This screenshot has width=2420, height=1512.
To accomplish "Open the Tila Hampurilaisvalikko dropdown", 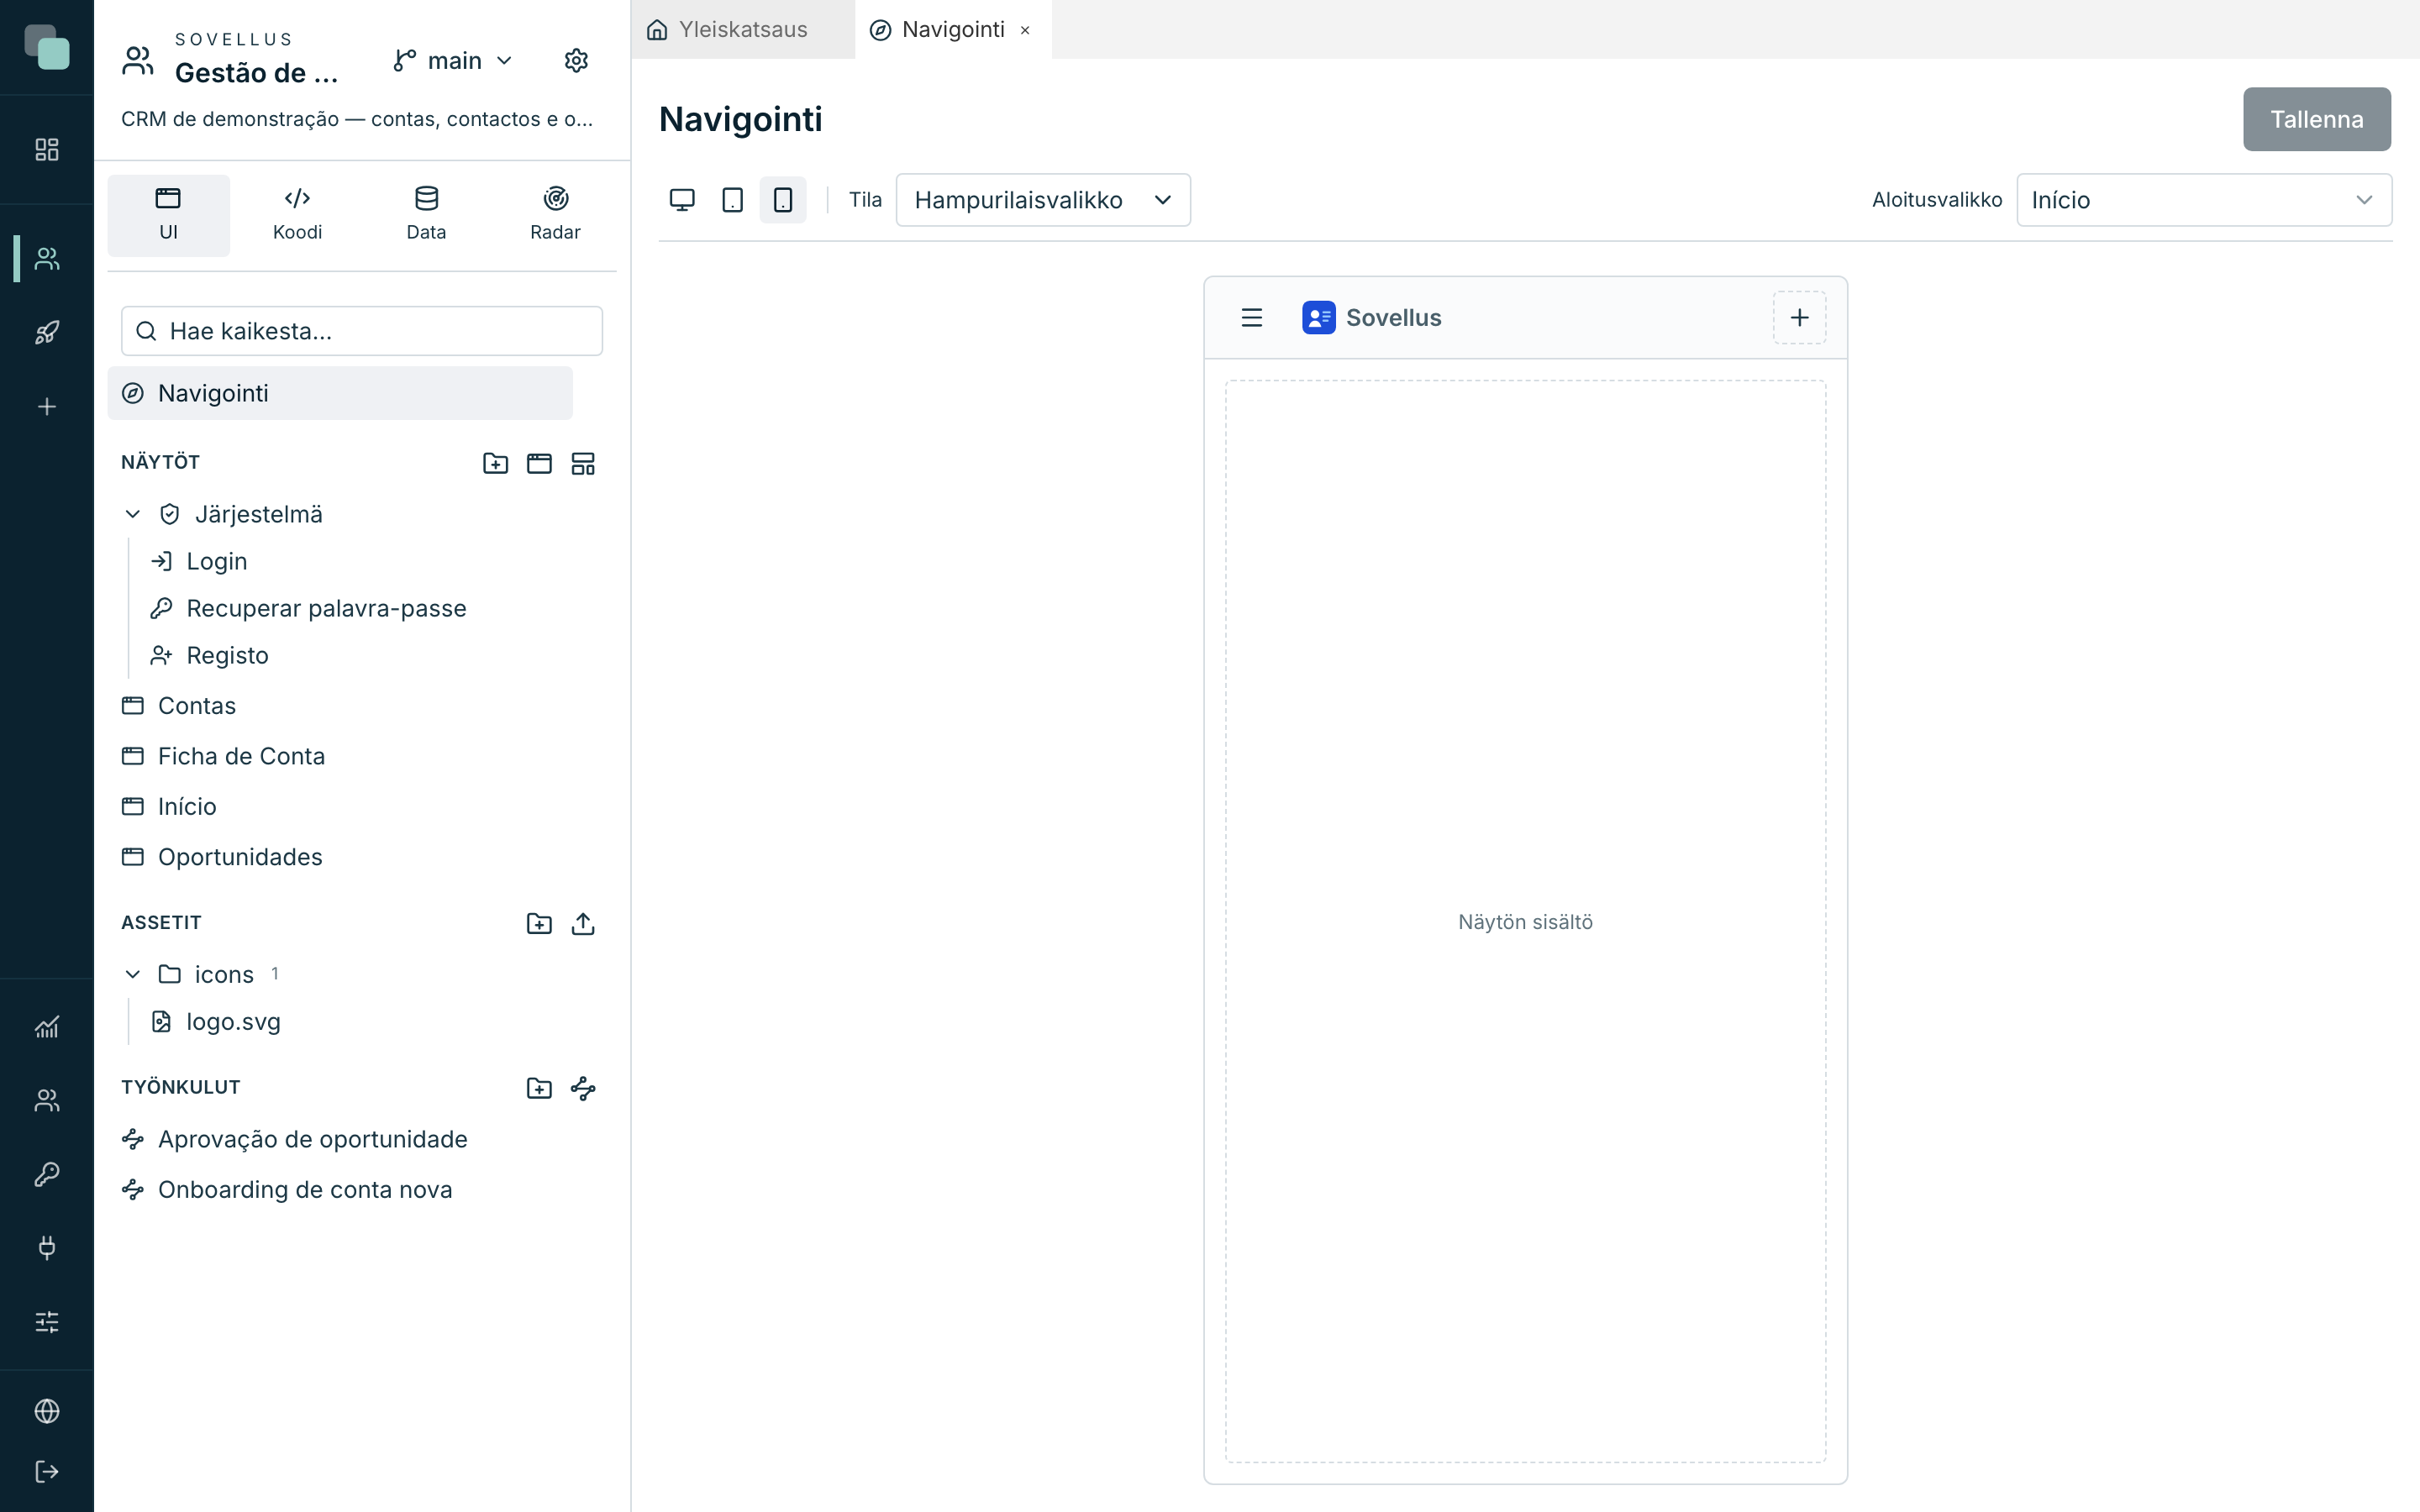I will pyautogui.click(x=1043, y=200).
